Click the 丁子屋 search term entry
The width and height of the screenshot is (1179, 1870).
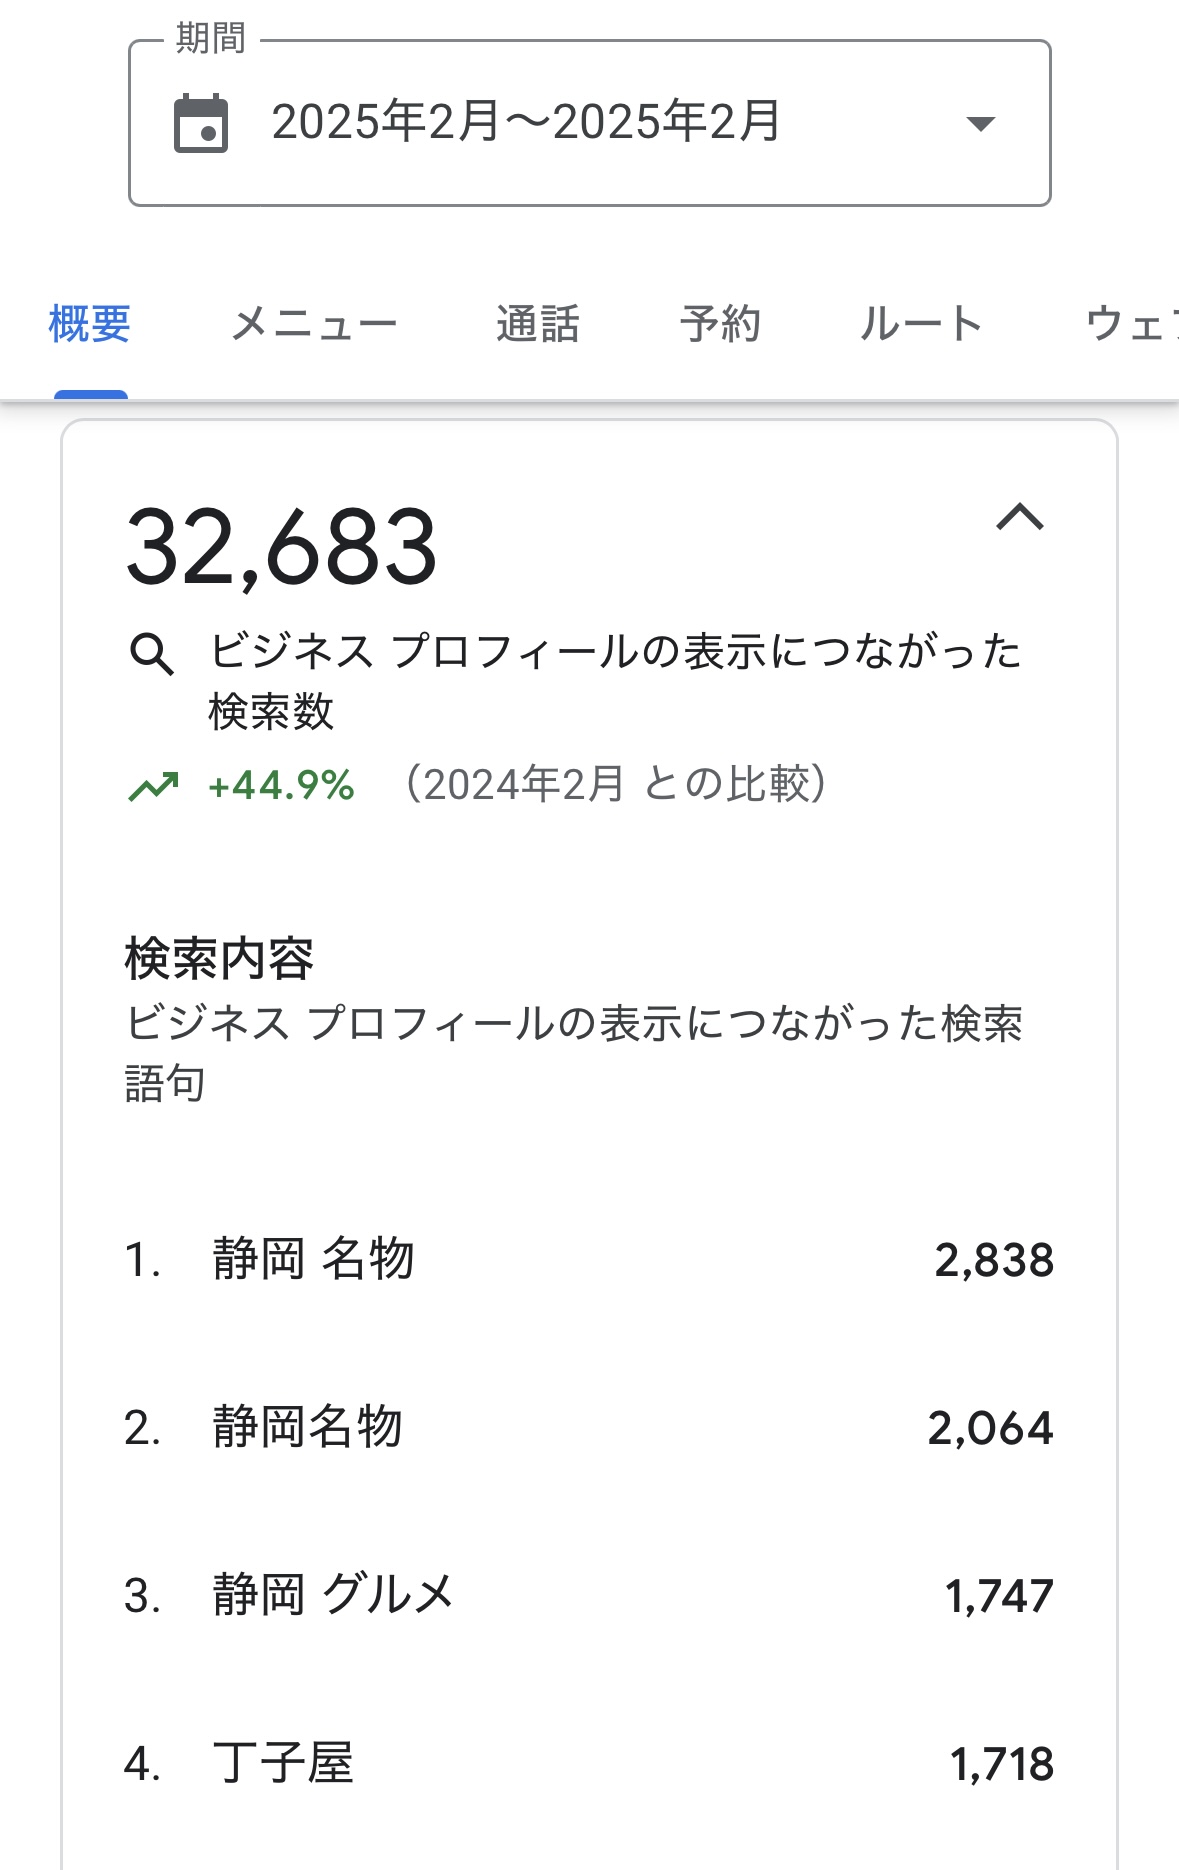tap(283, 1763)
